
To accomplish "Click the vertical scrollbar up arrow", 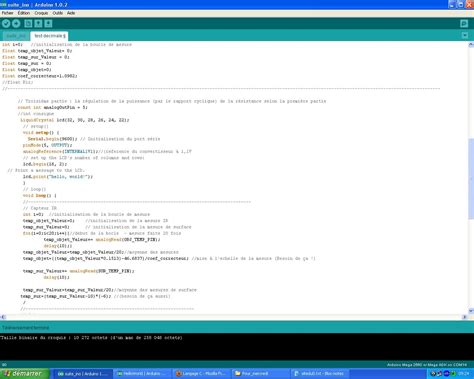I will click(x=471, y=45).
